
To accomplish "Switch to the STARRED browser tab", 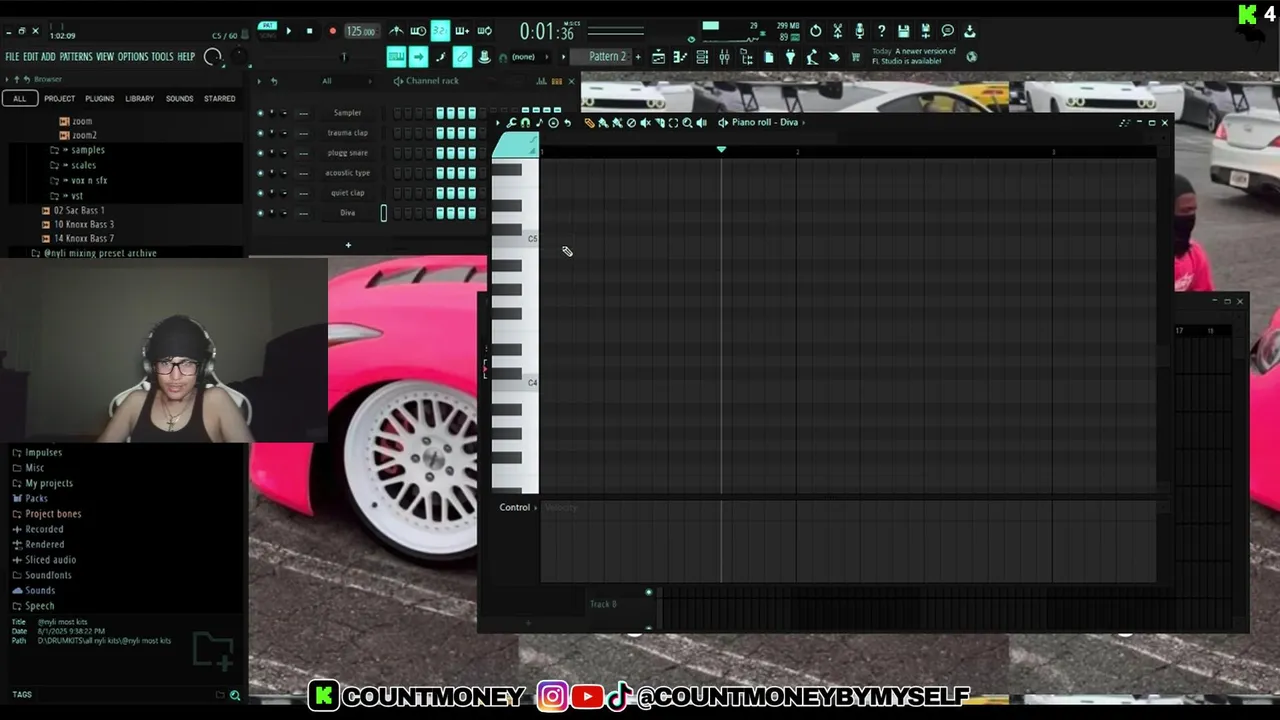I will pyautogui.click(x=220, y=98).
